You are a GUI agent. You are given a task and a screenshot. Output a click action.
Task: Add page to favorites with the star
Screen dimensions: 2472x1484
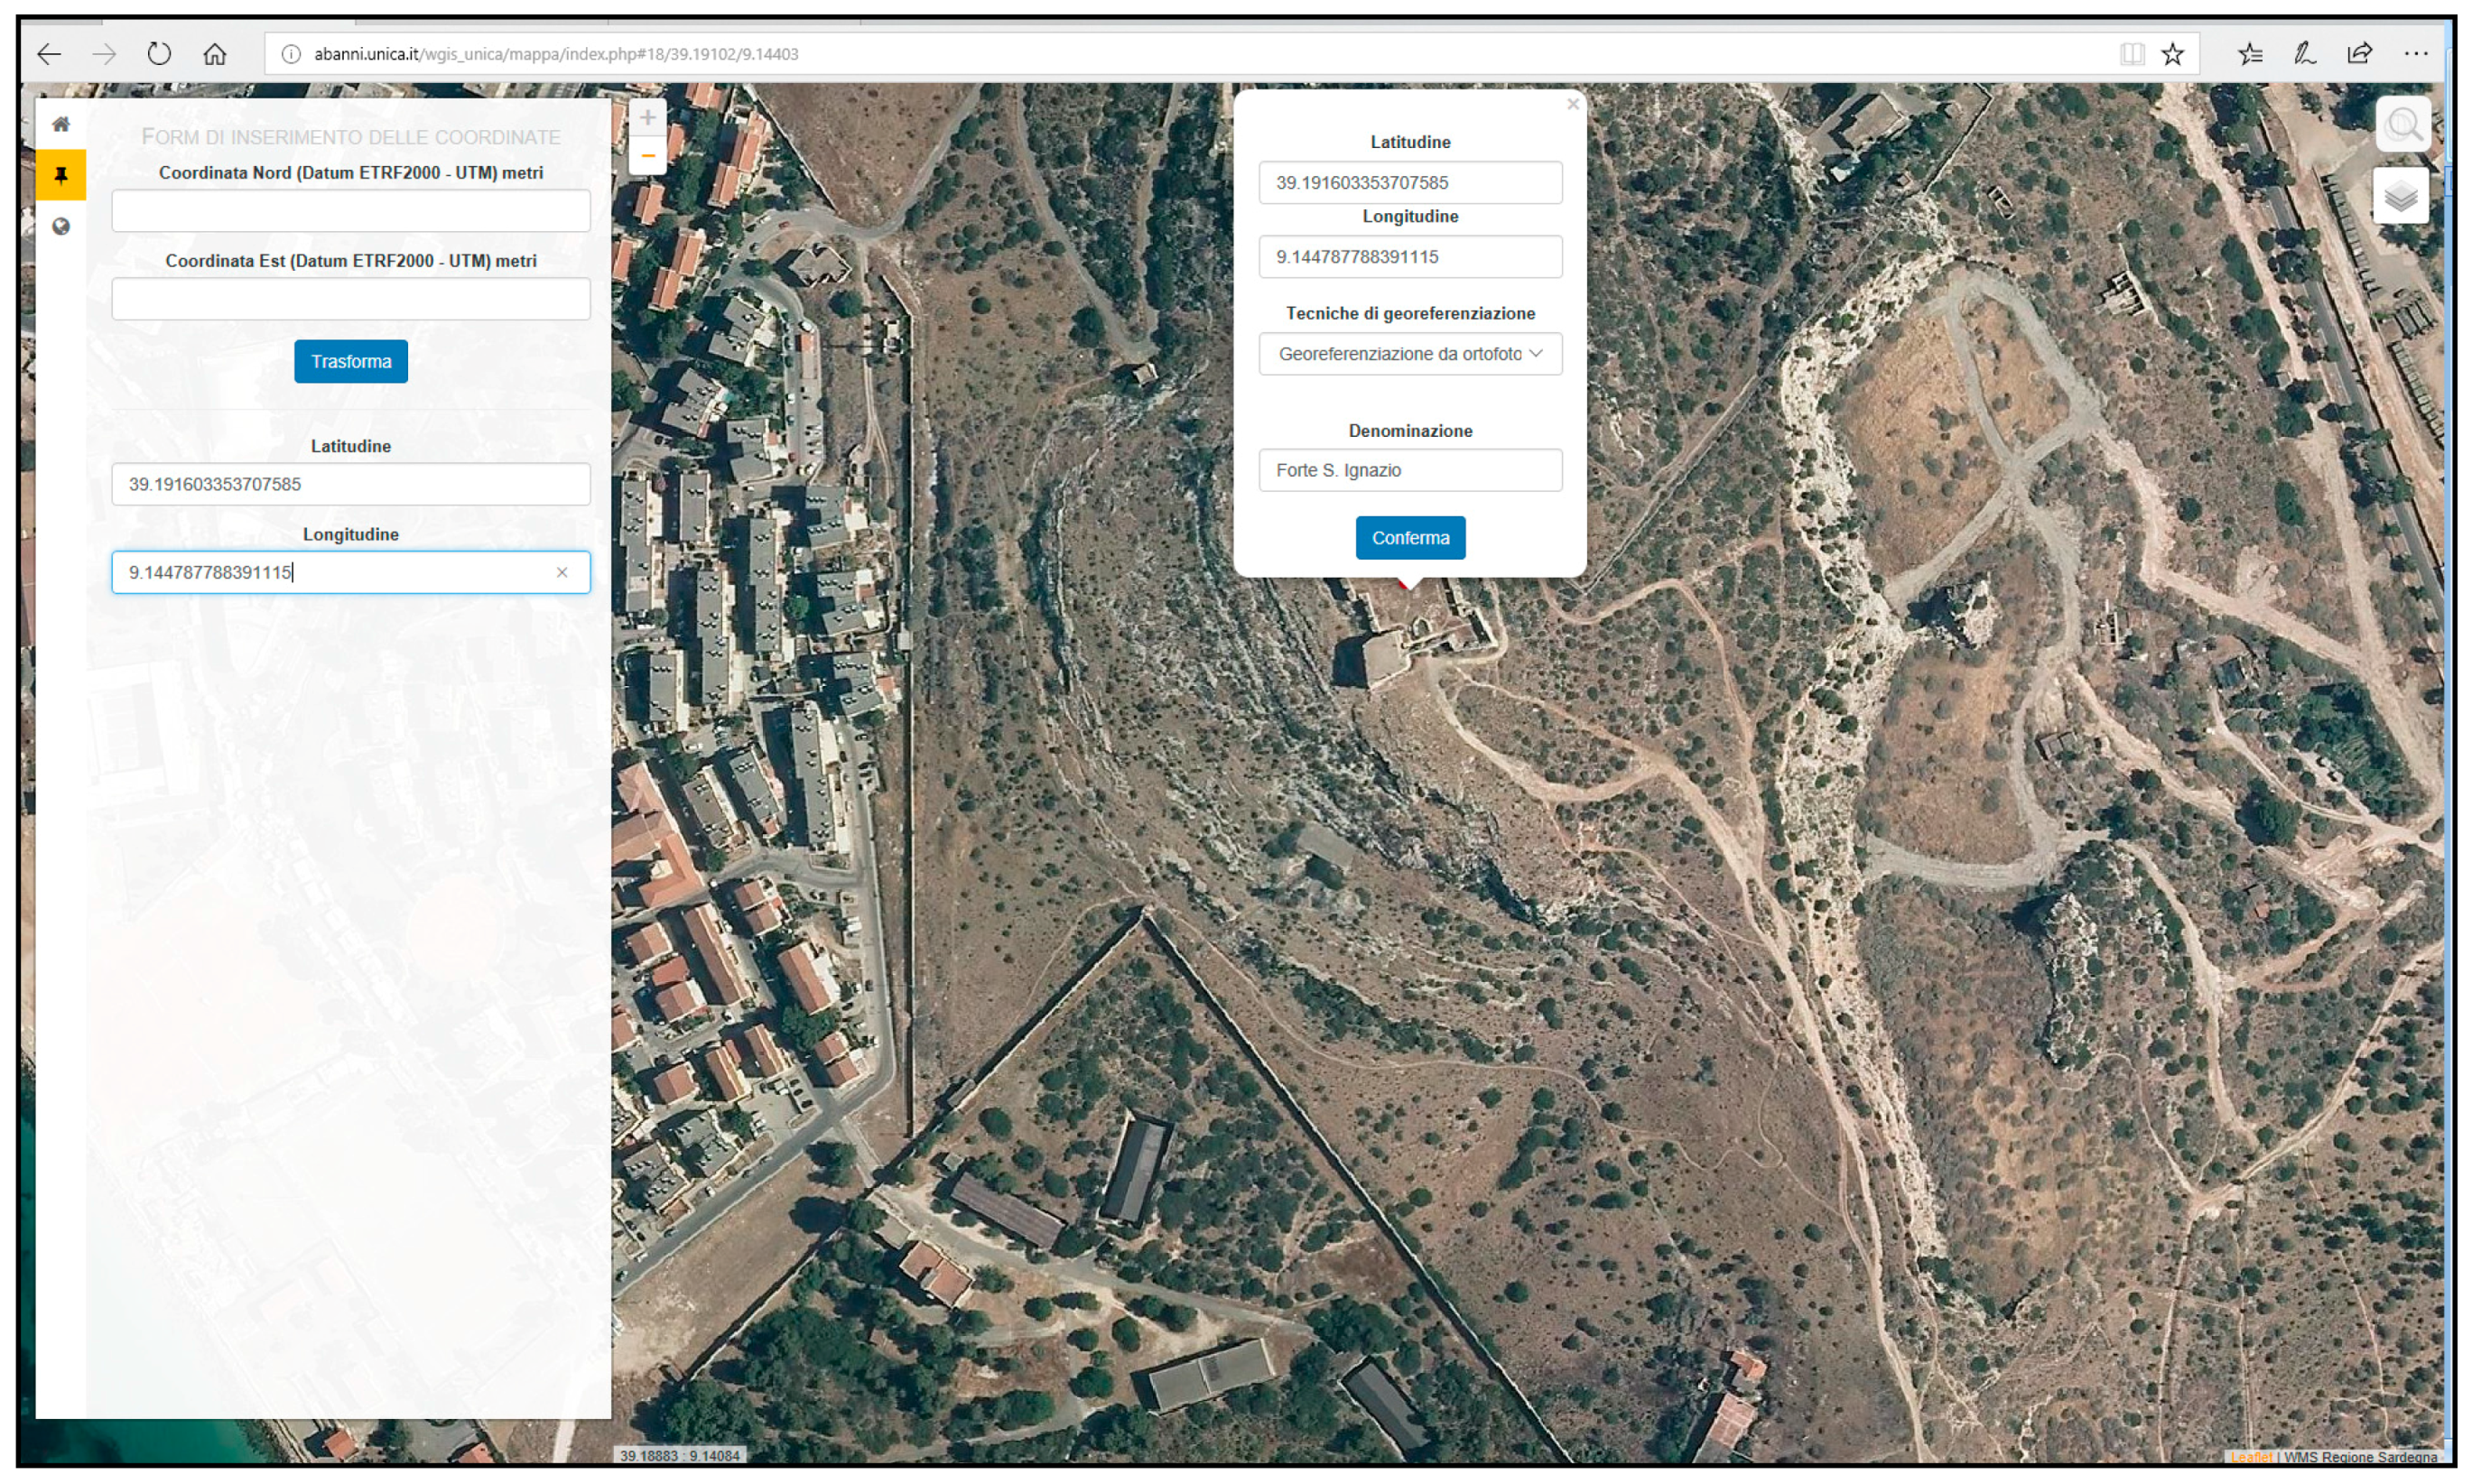click(2172, 54)
